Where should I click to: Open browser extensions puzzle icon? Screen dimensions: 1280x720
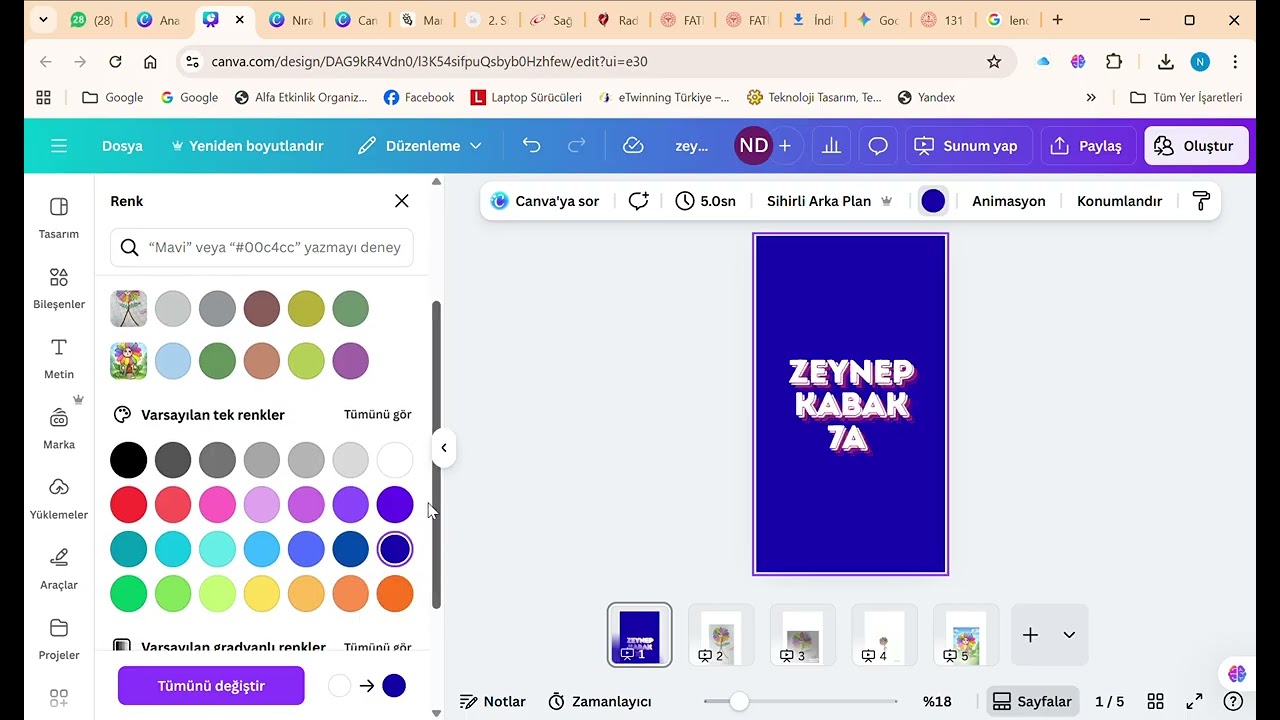[x=1114, y=62]
